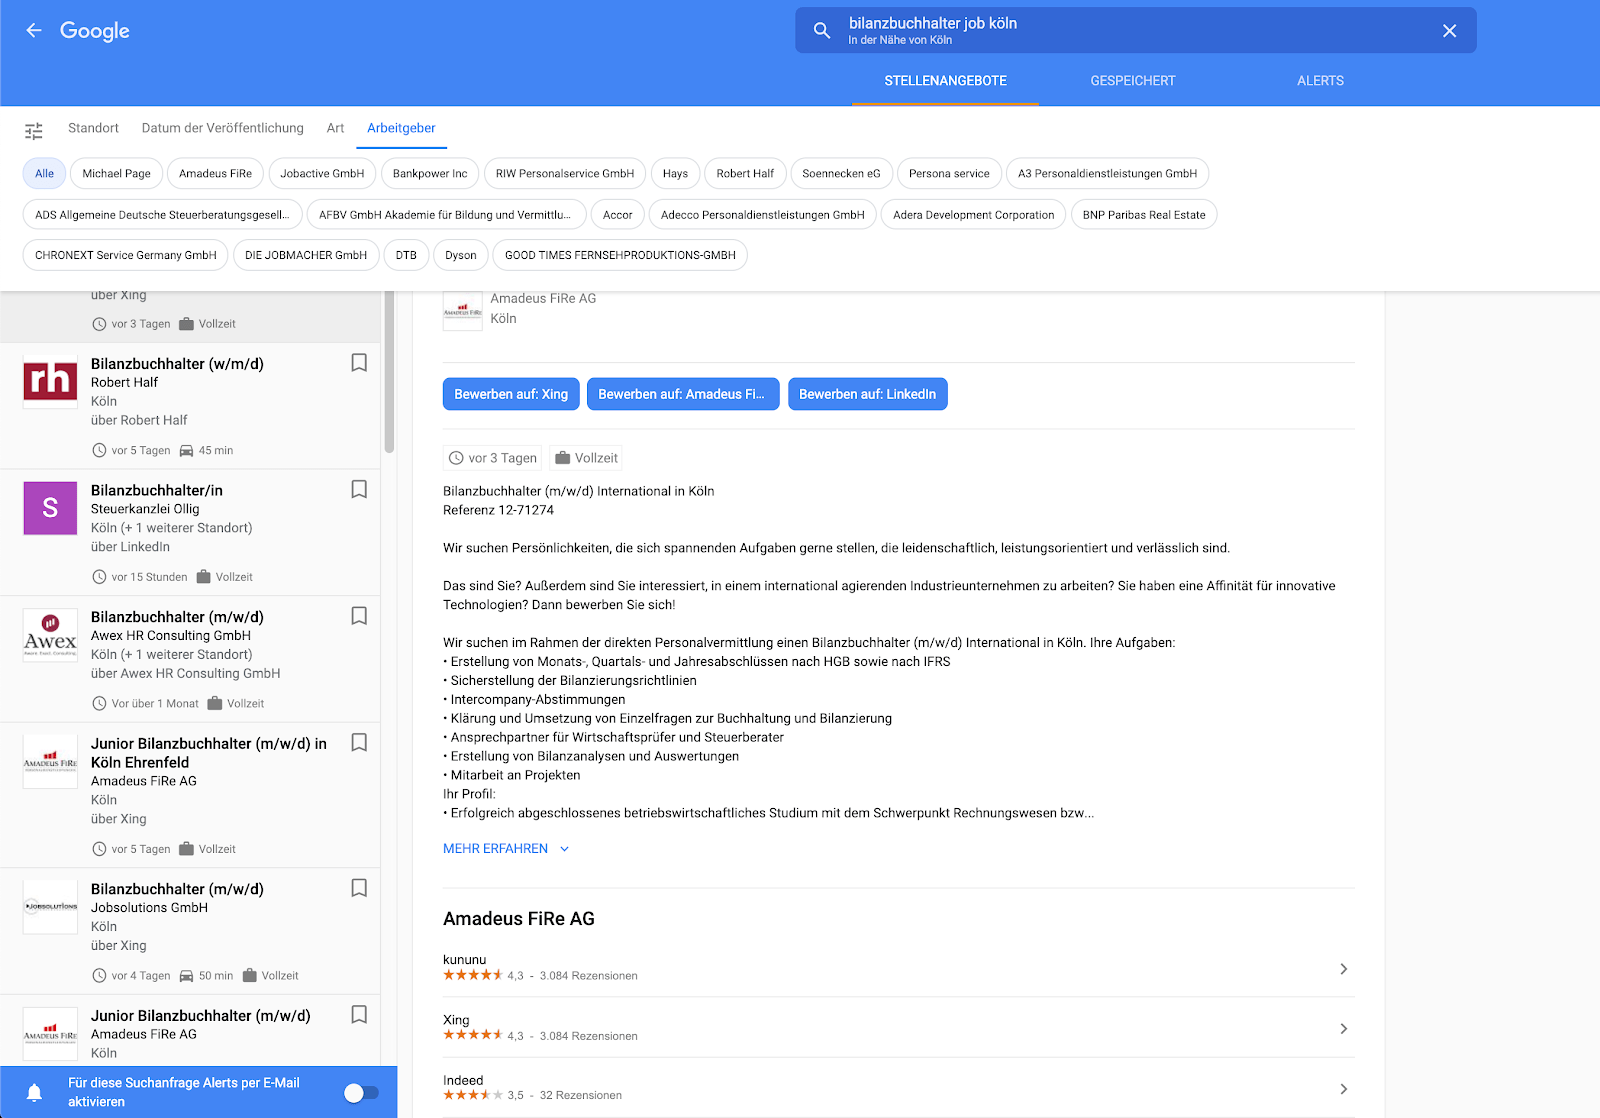
Task: Filter by CHRONEXT Service Germany GmbH
Action: pyautogui.click(x=126, y=255)
